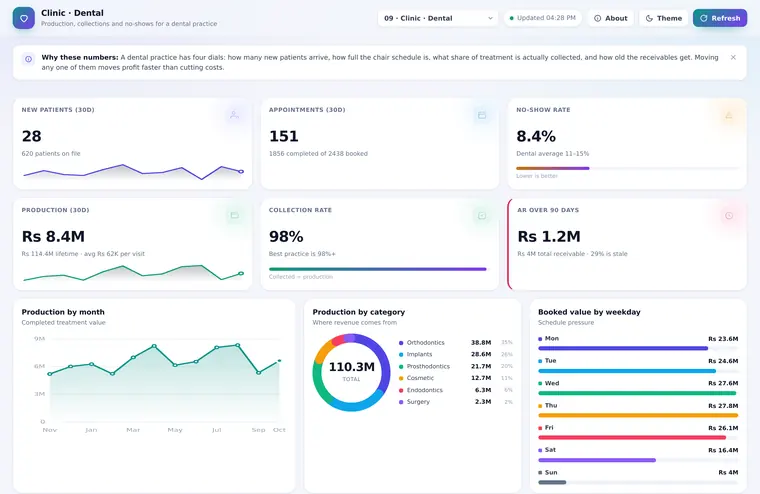Open the 09 · Clinic · Dental dropdown

coord(438,18)
